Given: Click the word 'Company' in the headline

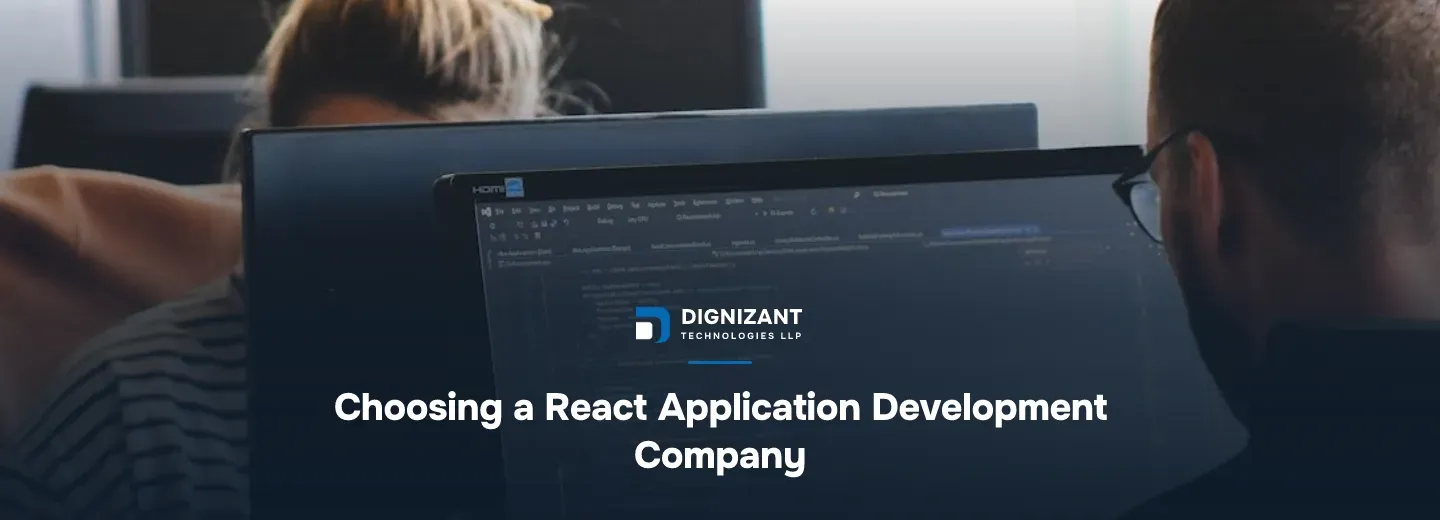Looking at the screenshot, I should [720, 455].
